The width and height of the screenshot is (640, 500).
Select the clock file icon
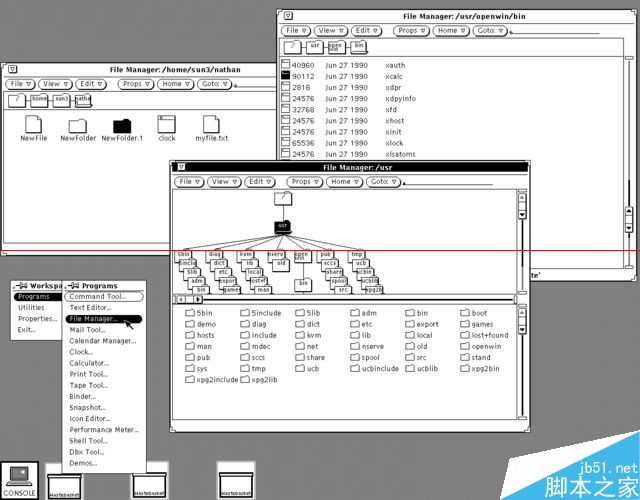point(167,124)
